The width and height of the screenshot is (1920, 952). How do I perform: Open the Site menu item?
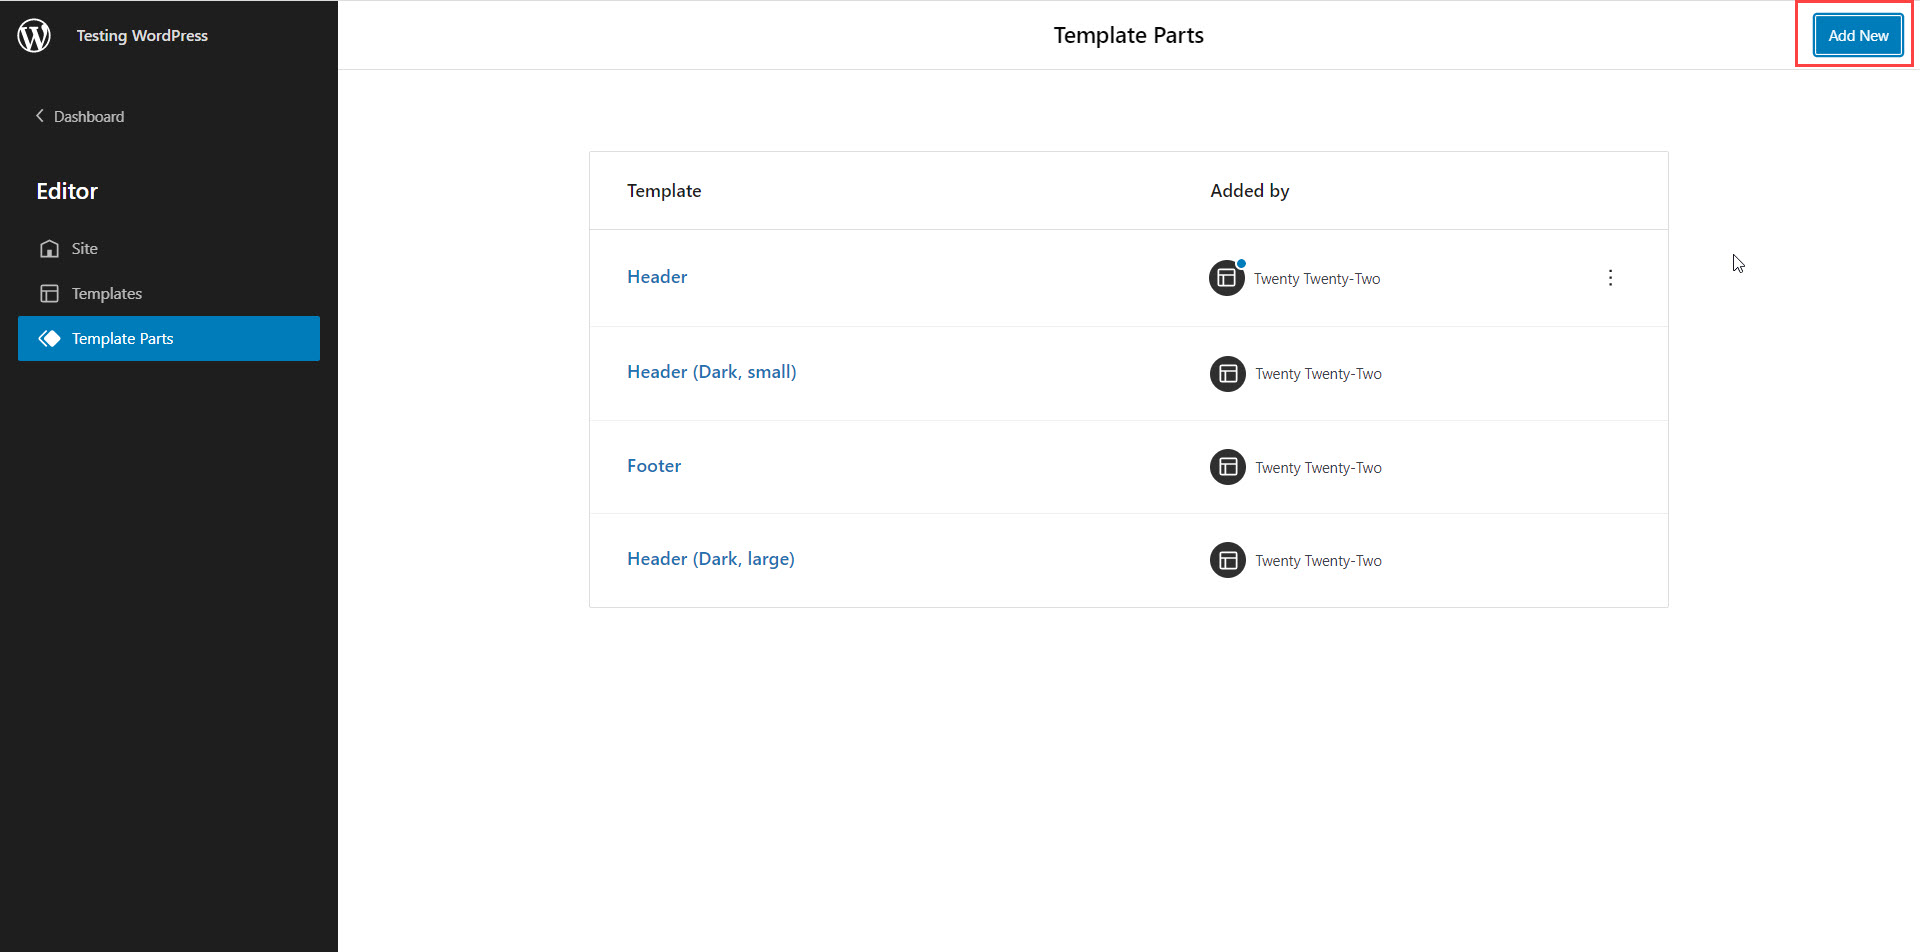pos(85,249)
